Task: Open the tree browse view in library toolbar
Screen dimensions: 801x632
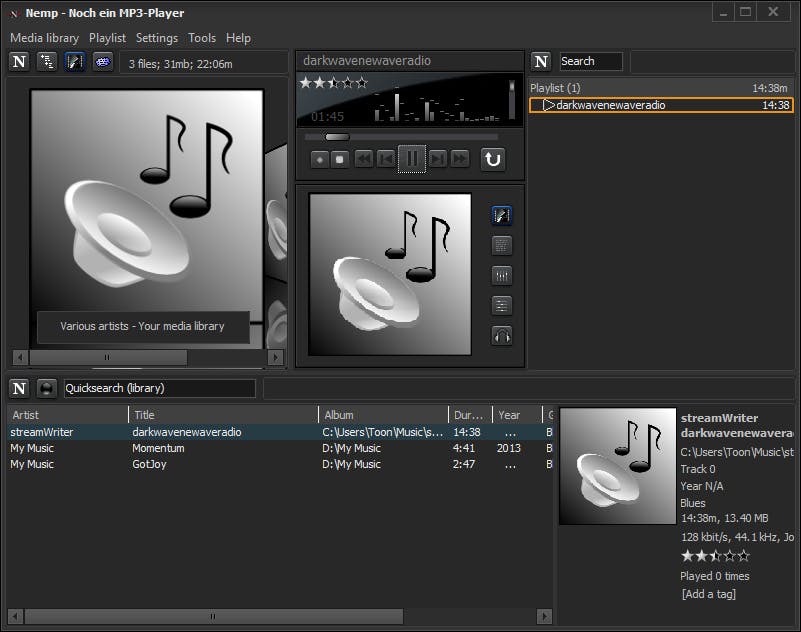Action: (46, 62)
